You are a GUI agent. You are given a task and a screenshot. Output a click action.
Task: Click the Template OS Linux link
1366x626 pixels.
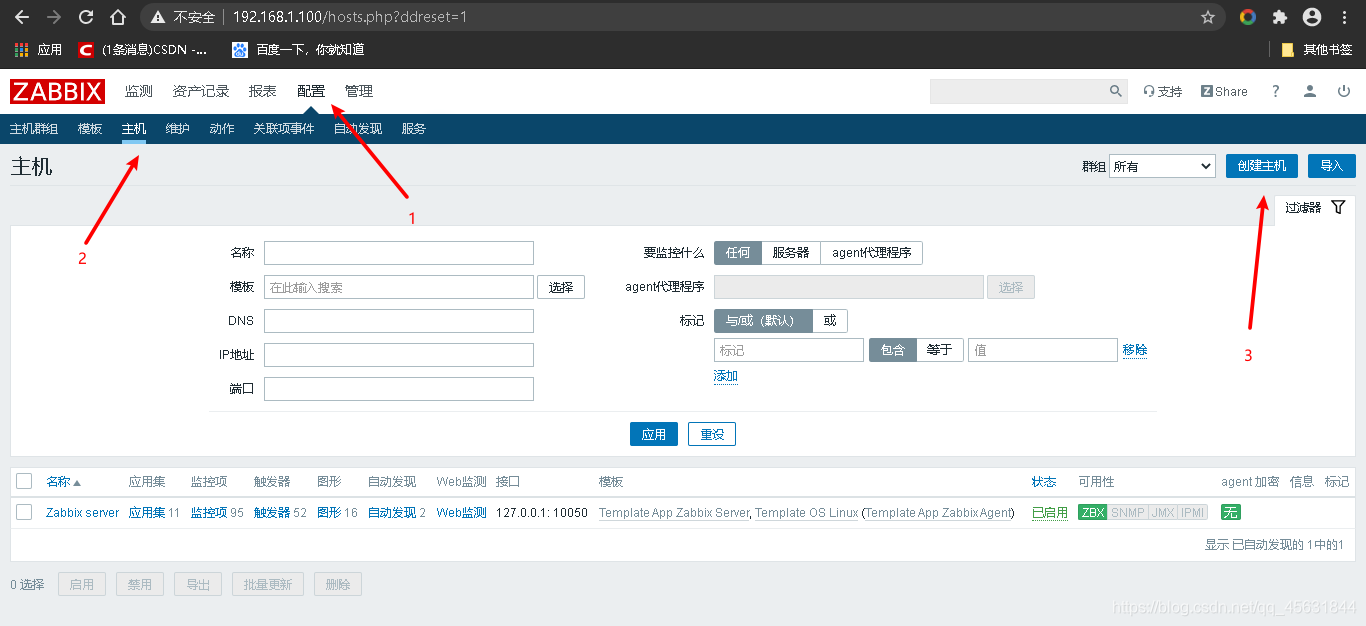[x=806, y=512]
